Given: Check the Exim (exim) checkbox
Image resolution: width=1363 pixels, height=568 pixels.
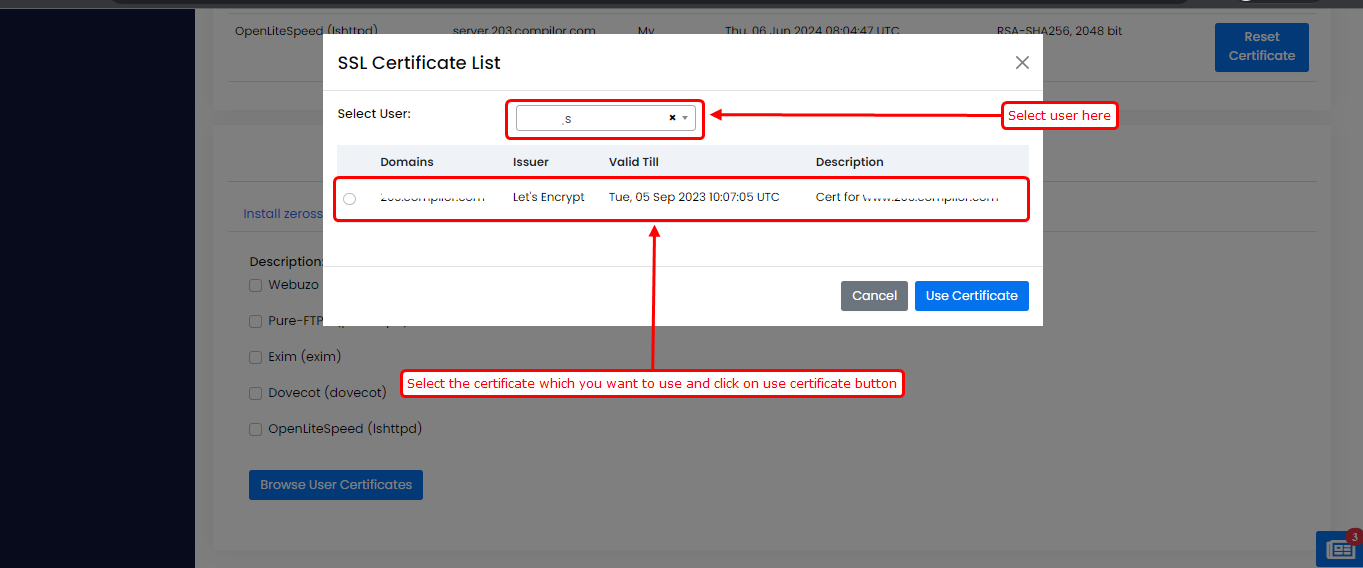Looking at the screenshot, I should click(255, 357).
